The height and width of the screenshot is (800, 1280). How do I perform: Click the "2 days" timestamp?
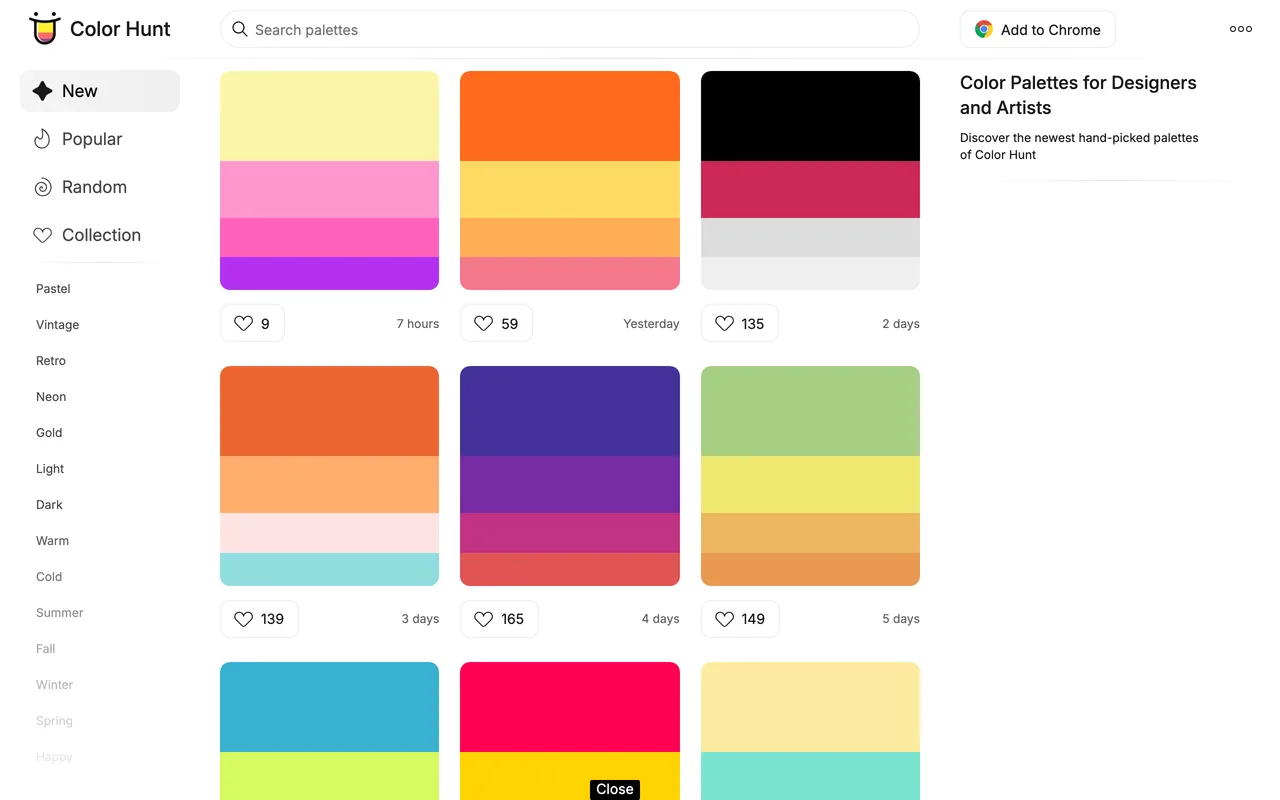point(901,323)
